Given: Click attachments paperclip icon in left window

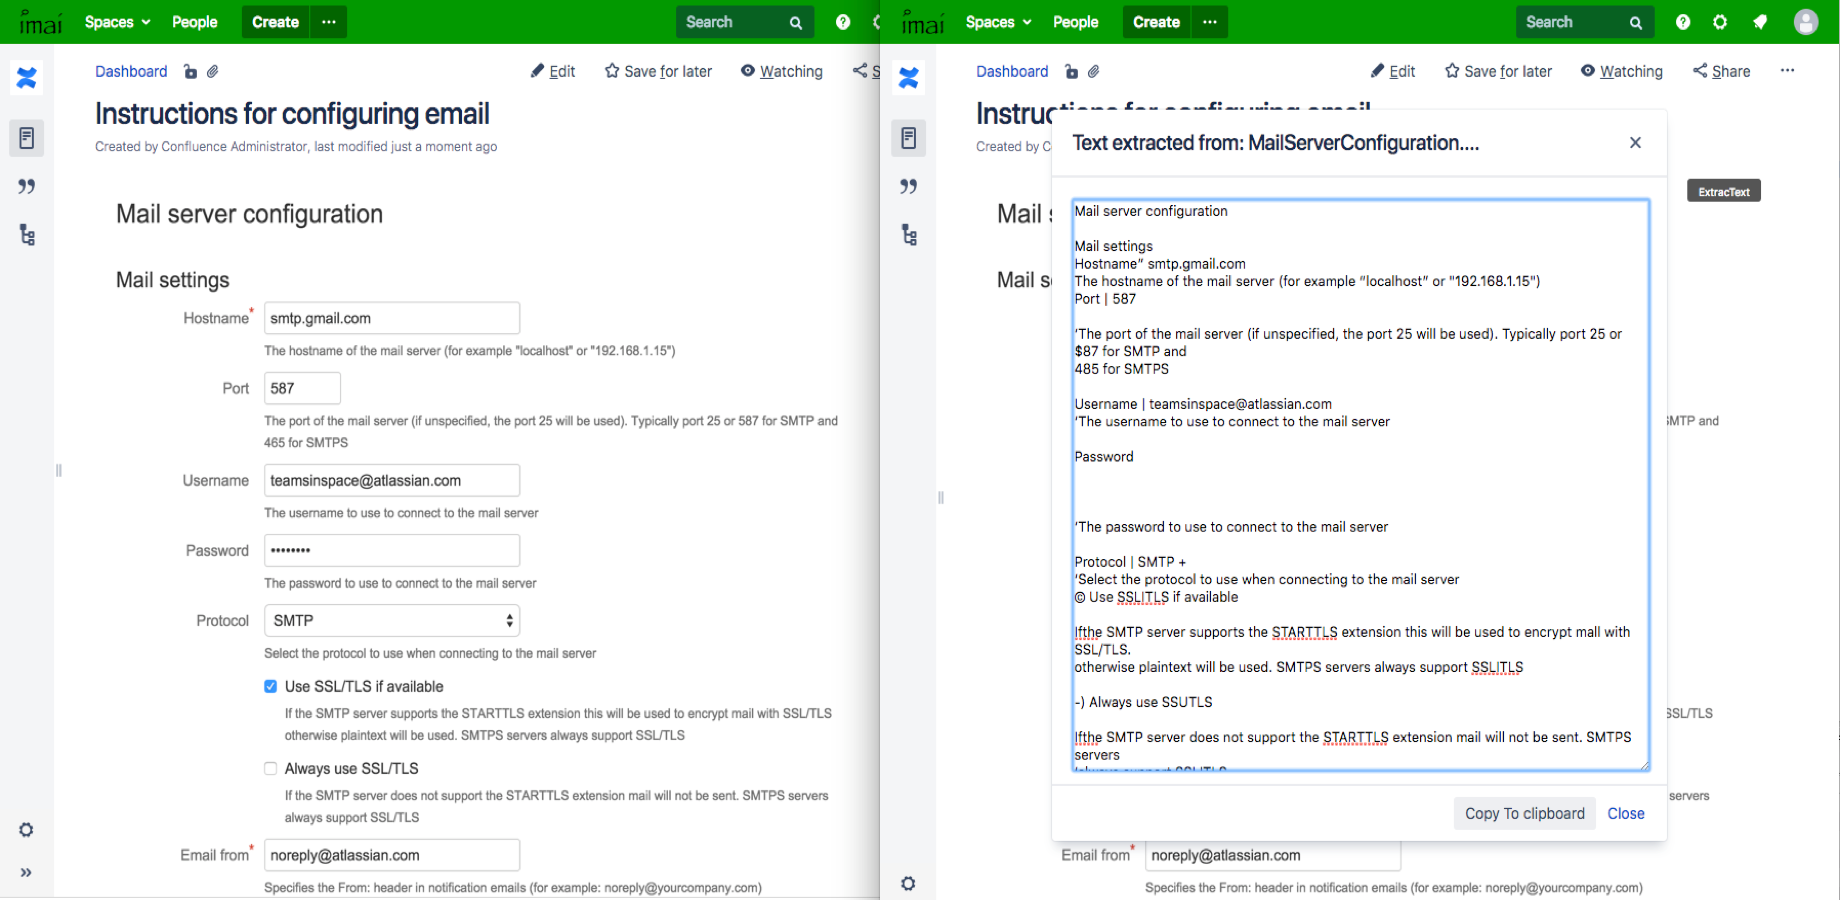Looking at the screenshot, I should 213,71.
